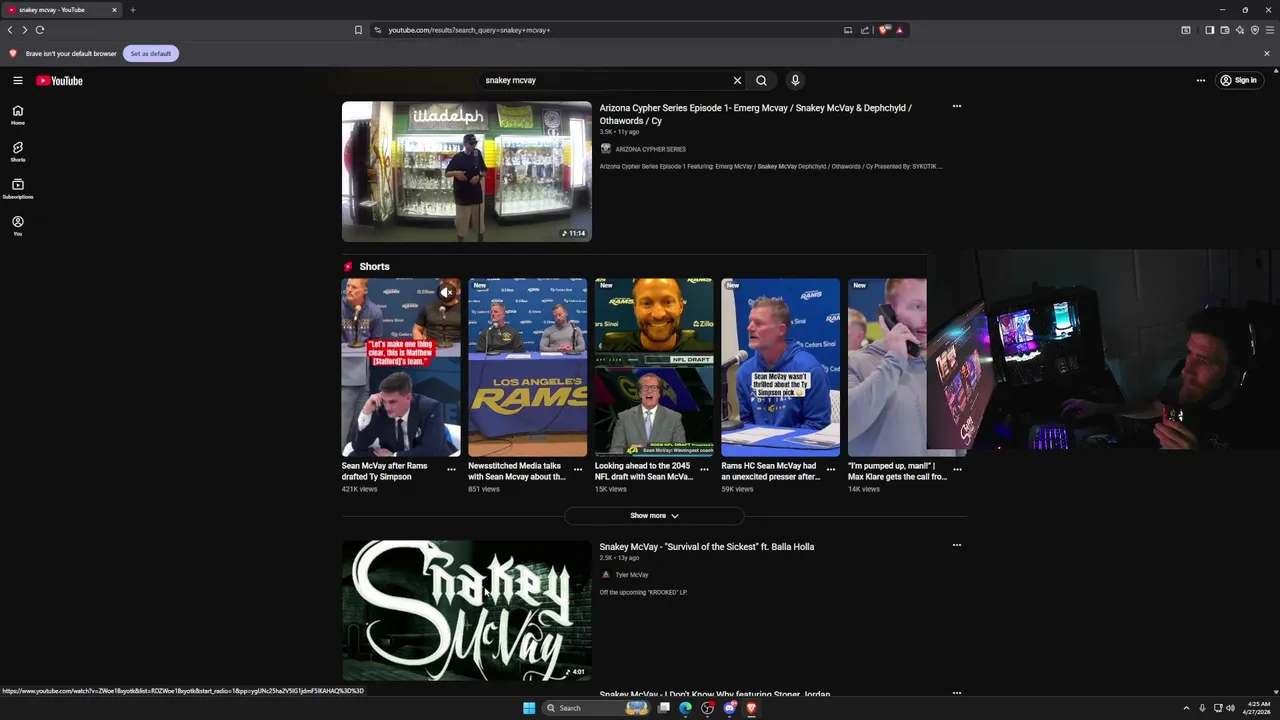Toggle the Brave sidebar panel
The height and width of the screenshot is (720, 1280).
click(1209, 30)
